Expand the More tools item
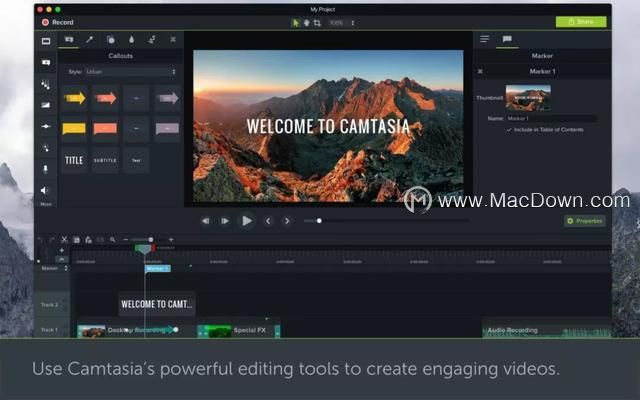Viewport: 640px width, 400px height. tap(46, 204)
